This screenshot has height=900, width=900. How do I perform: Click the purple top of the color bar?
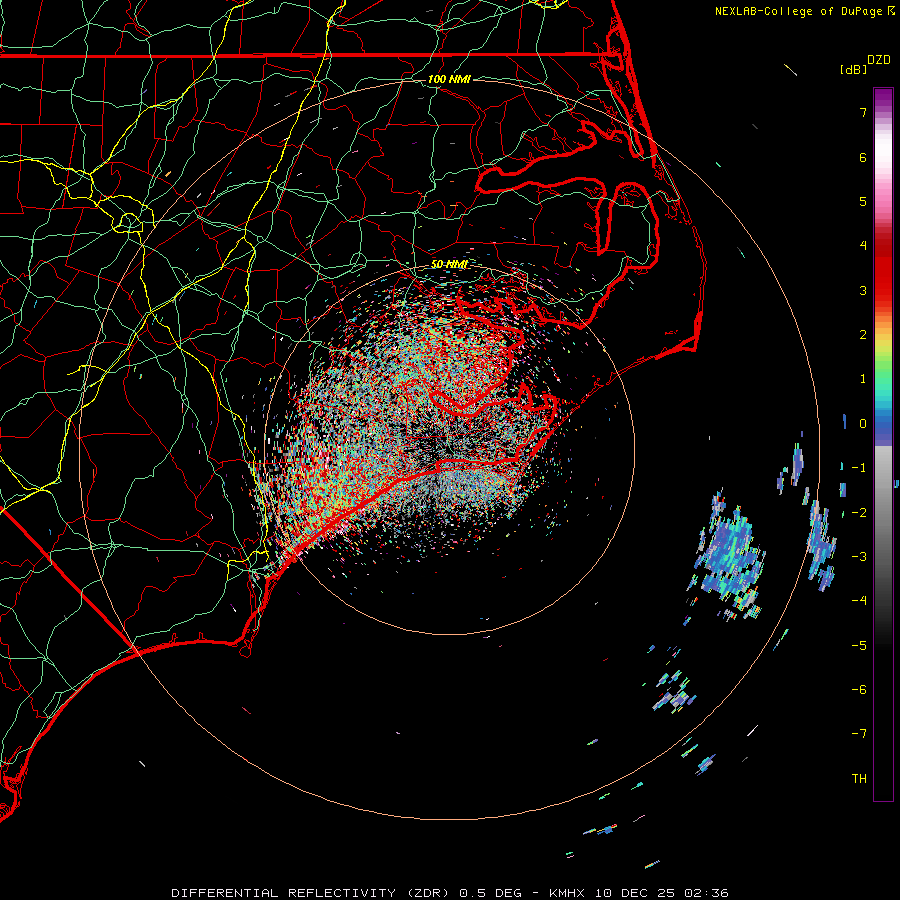(883, 98)
